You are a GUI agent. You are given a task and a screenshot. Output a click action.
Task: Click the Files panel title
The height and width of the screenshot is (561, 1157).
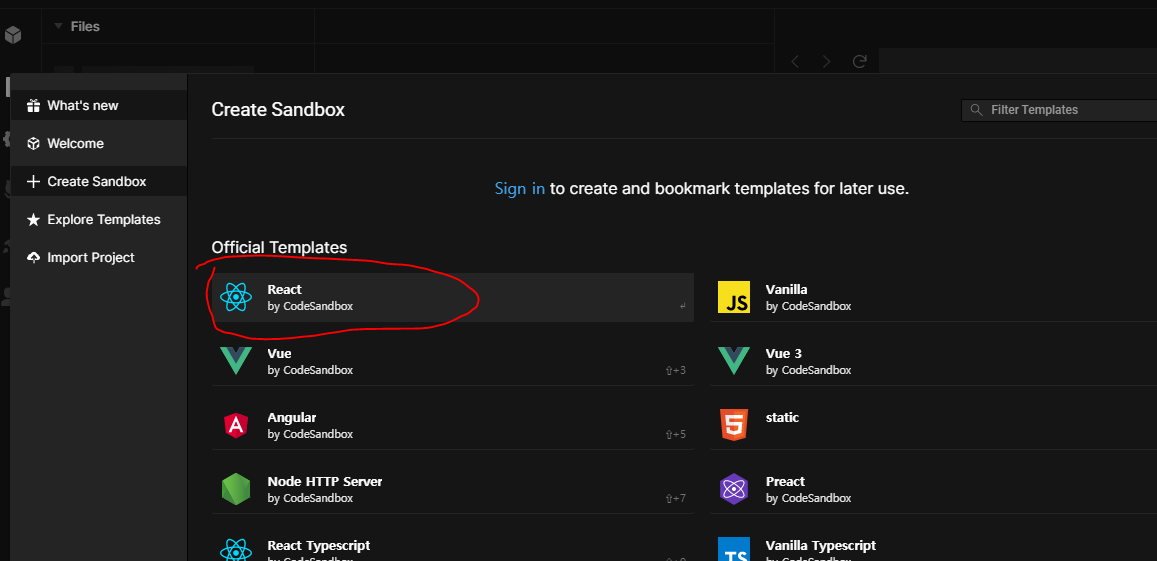point(85,26)
